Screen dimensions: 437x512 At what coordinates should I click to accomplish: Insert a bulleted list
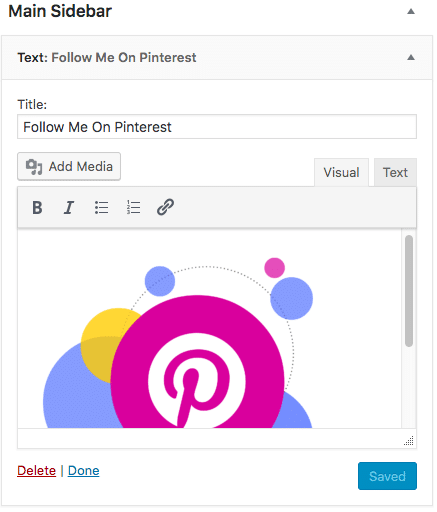point(101,207)
